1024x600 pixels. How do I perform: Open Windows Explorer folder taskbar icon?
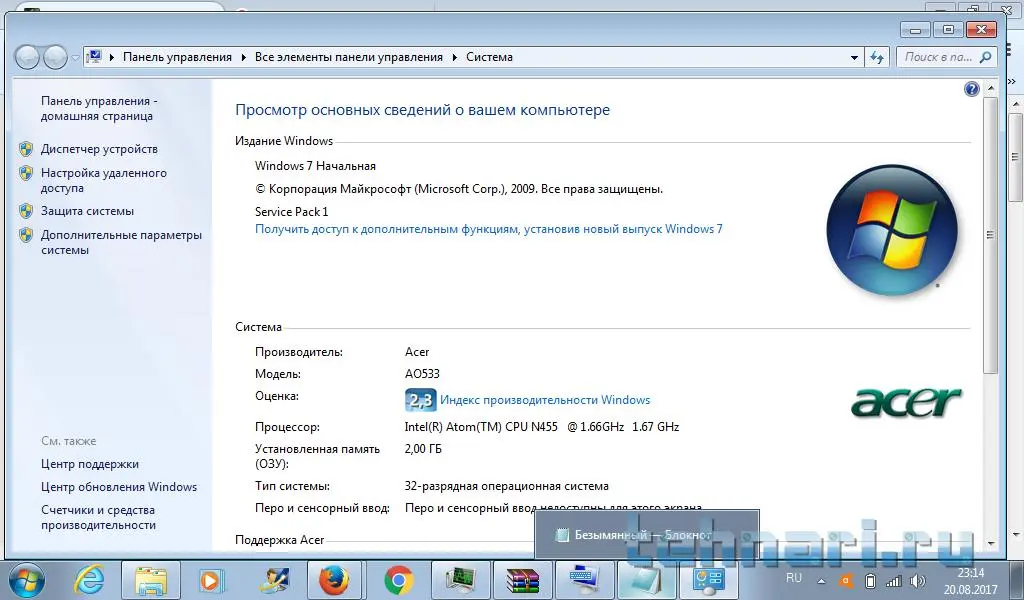[150, 580]
